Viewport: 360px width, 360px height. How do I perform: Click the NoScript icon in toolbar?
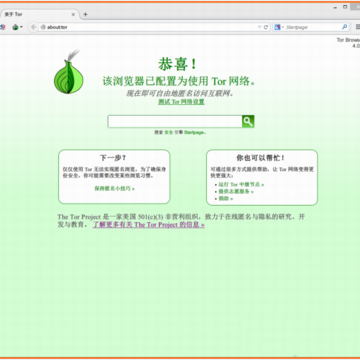pos(2,27)
